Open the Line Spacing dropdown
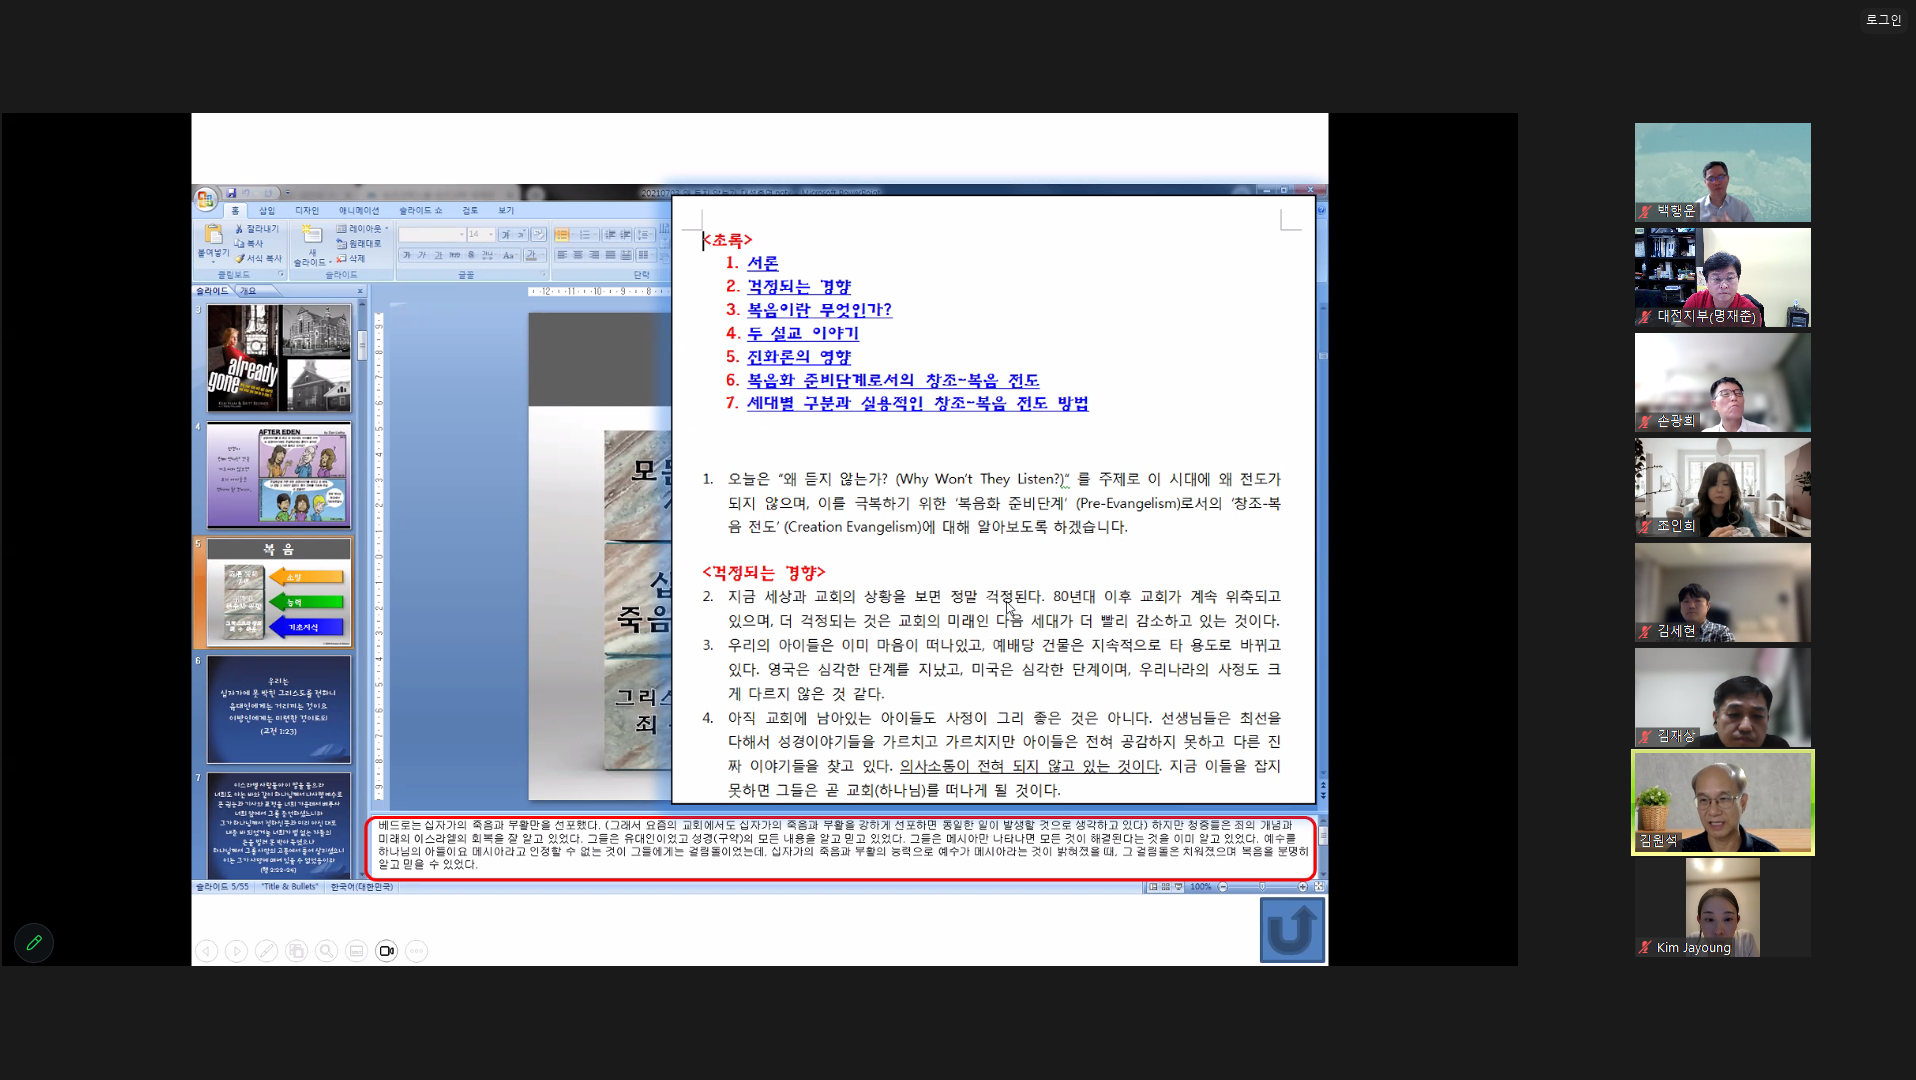Viewport: 1916px width, 1080px height. [x=644, y=235]
